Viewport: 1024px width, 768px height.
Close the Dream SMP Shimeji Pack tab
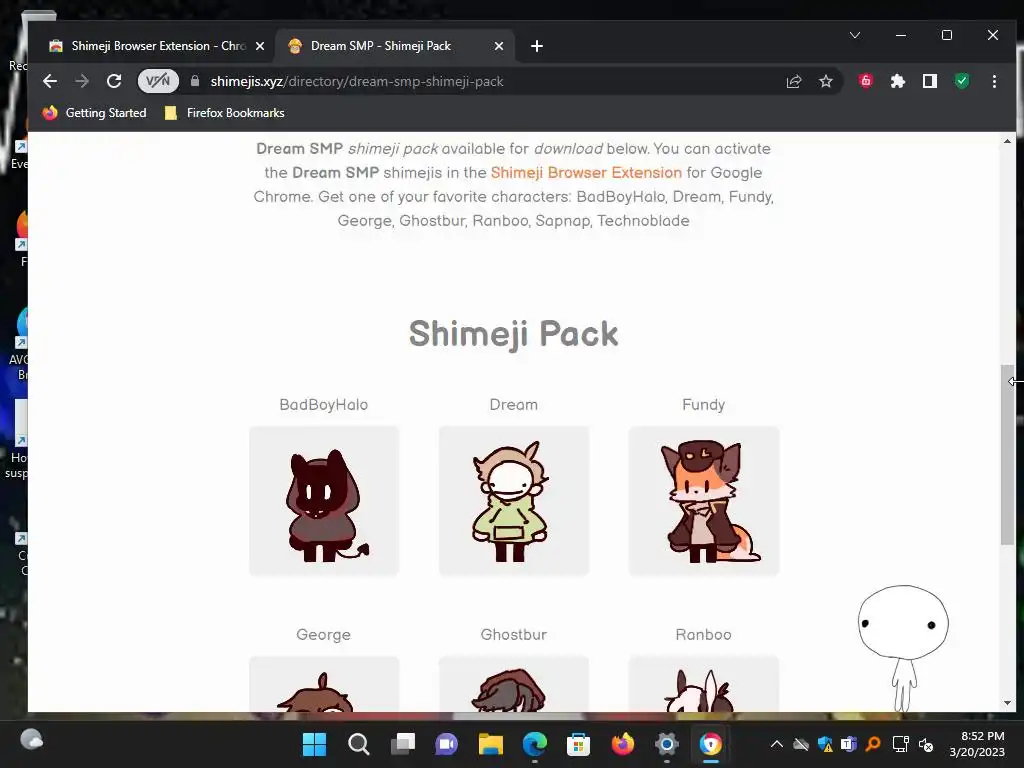tap(499, 46)
